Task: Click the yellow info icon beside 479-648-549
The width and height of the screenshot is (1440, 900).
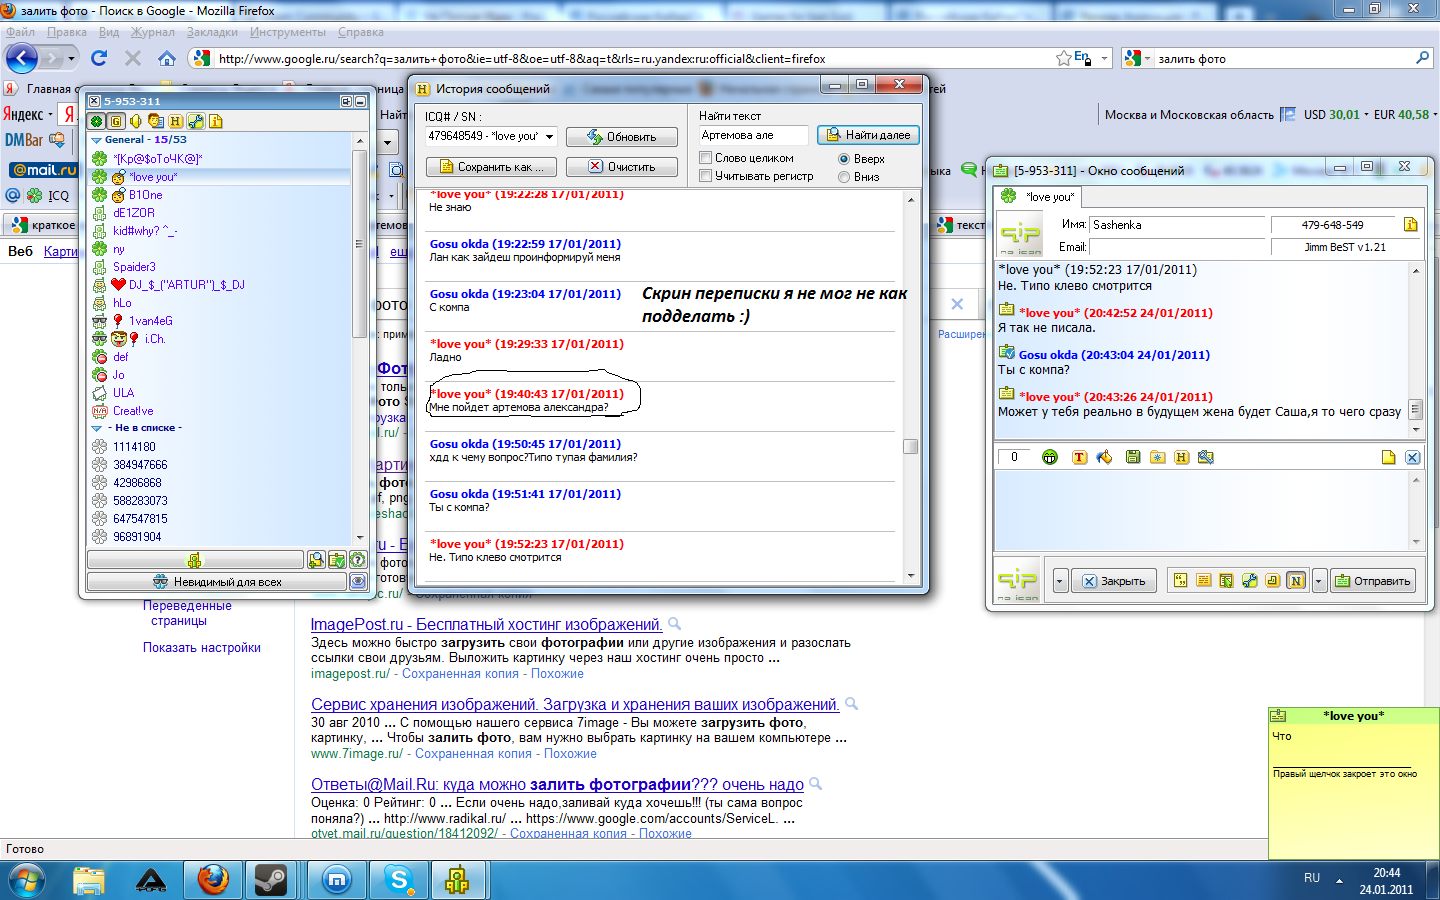Action: click(x=1410, y=225)
